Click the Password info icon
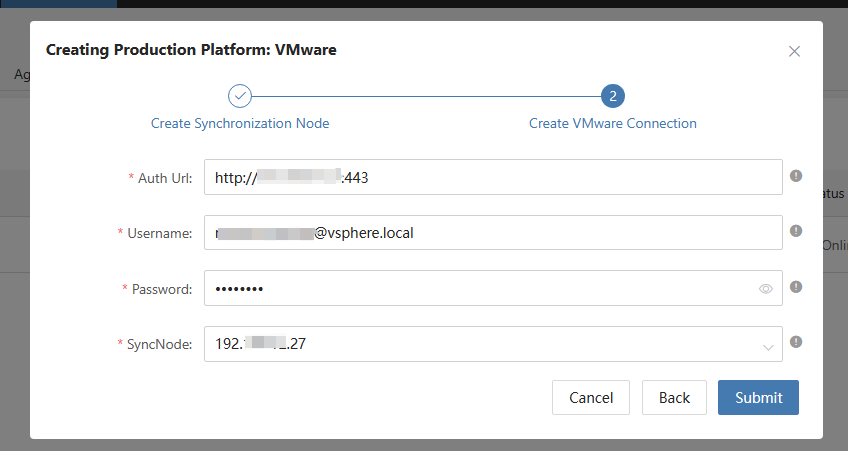 (796, 287)
